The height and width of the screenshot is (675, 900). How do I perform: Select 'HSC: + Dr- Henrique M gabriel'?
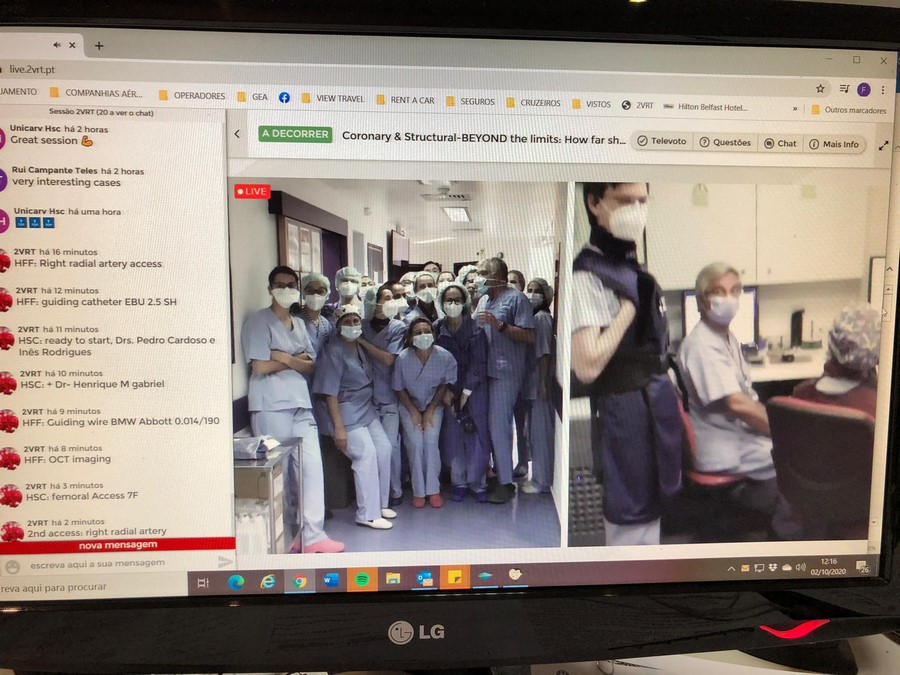pos(92,383)
